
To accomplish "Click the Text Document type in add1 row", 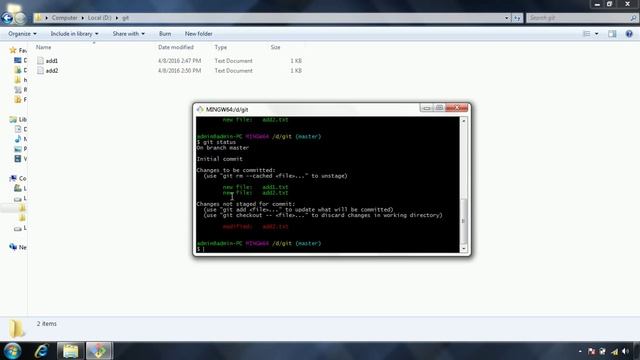I will coord(233,61).
